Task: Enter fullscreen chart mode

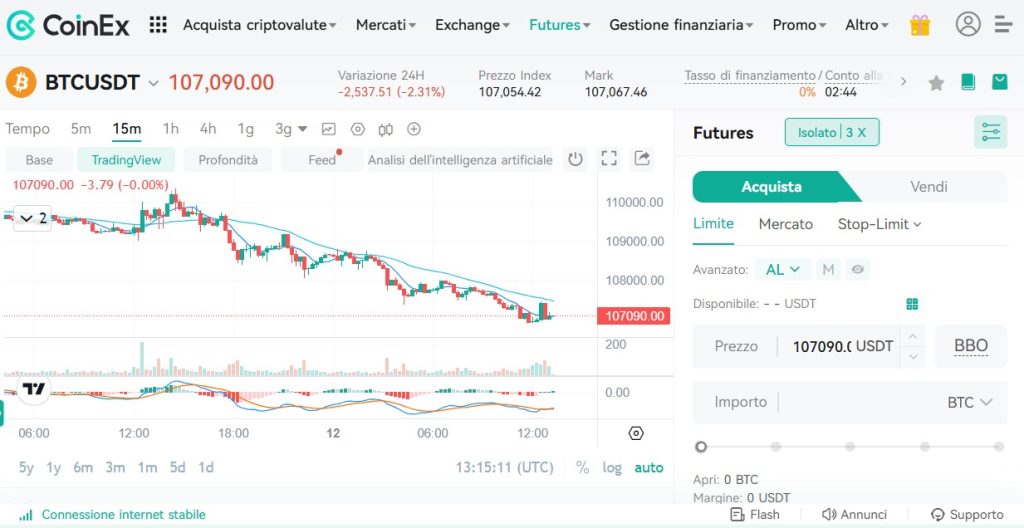Action: (x=609, y=159)
